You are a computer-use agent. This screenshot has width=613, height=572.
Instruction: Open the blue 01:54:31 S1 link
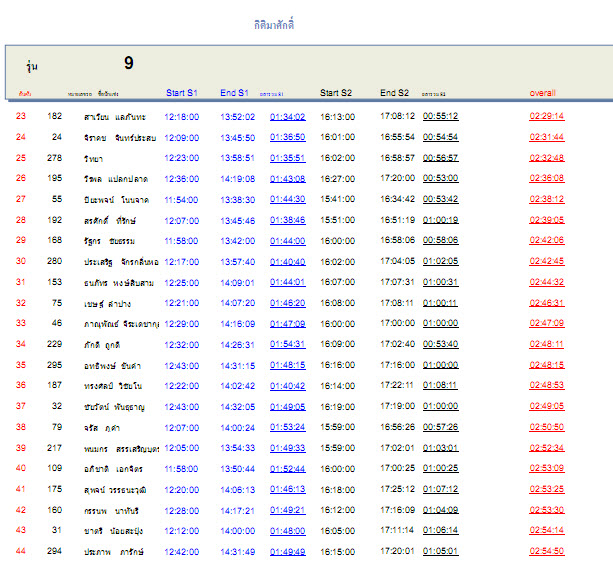(x=287, y=344)
